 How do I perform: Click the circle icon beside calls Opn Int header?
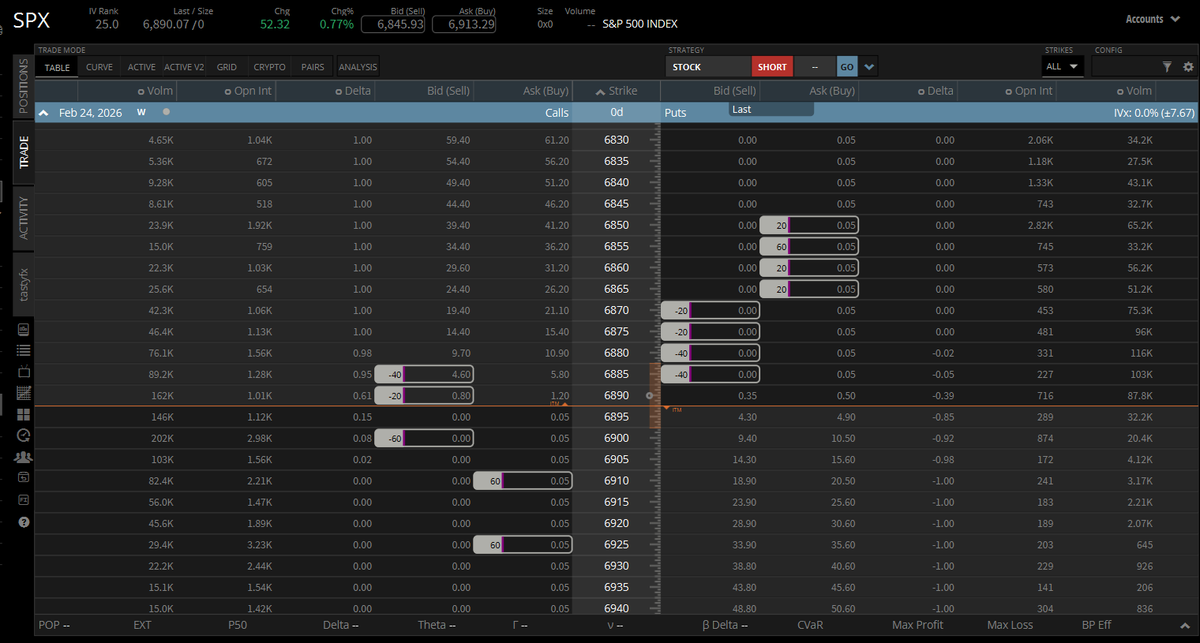tap(230, 91)
